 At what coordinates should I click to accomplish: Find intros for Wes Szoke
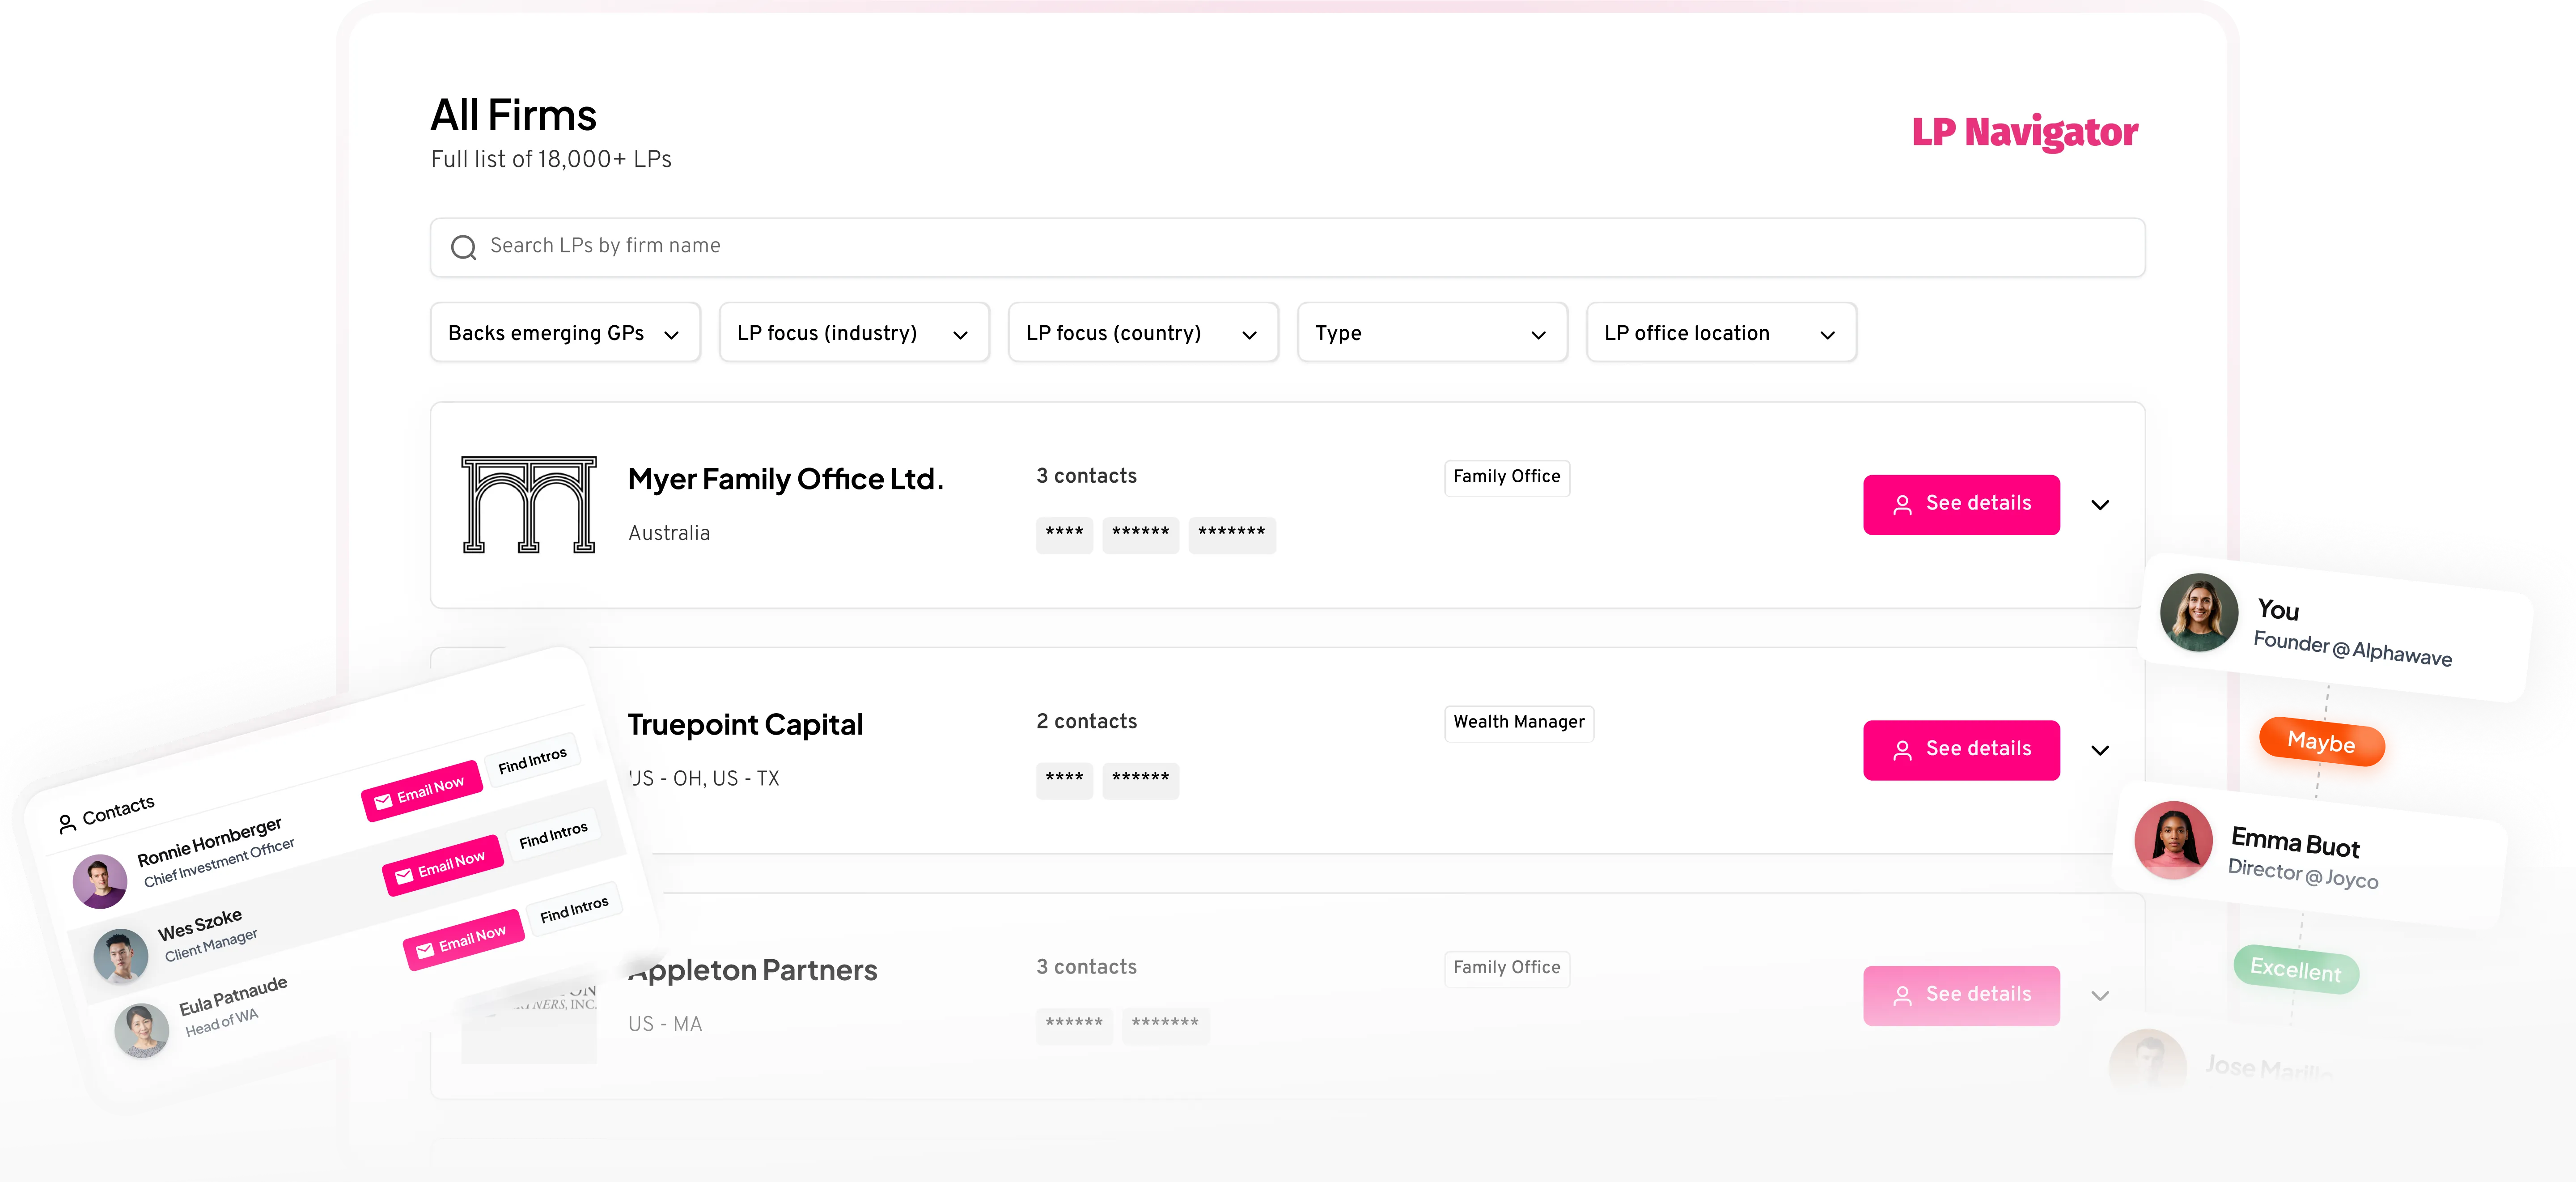click(x=553, y=835)
